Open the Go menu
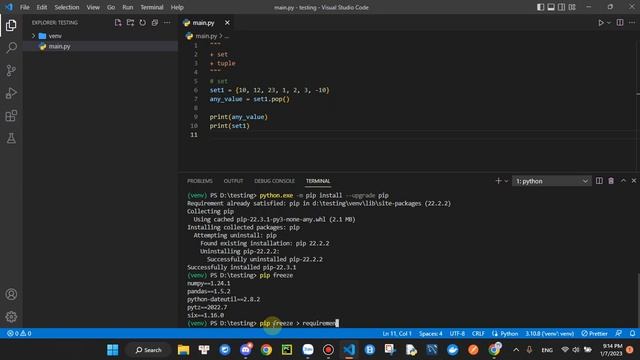Screen dimensions: 640x360 [x=111, y=7]
